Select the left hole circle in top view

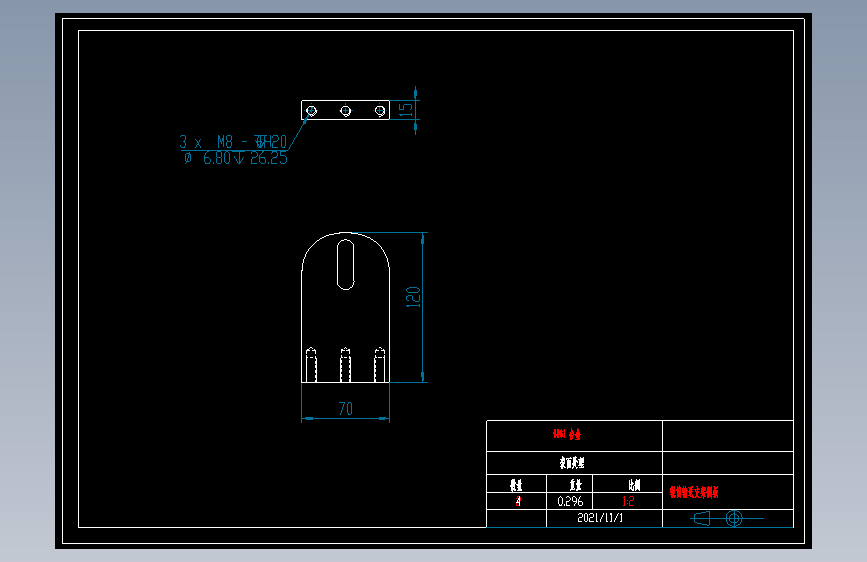tap(311, 111)
